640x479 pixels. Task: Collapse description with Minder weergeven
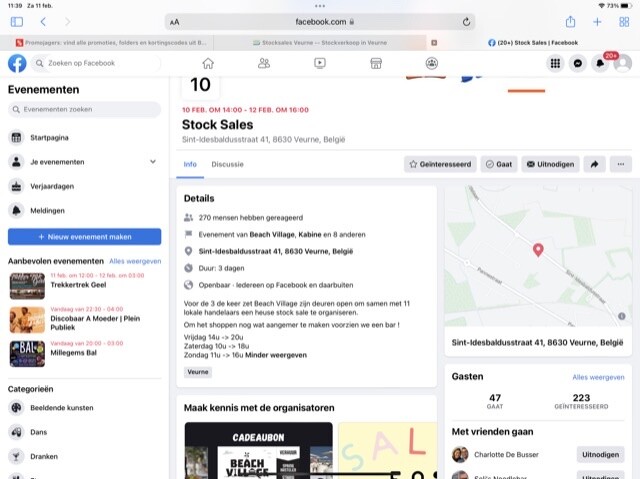pyautogui.click(x=276, y=355)
